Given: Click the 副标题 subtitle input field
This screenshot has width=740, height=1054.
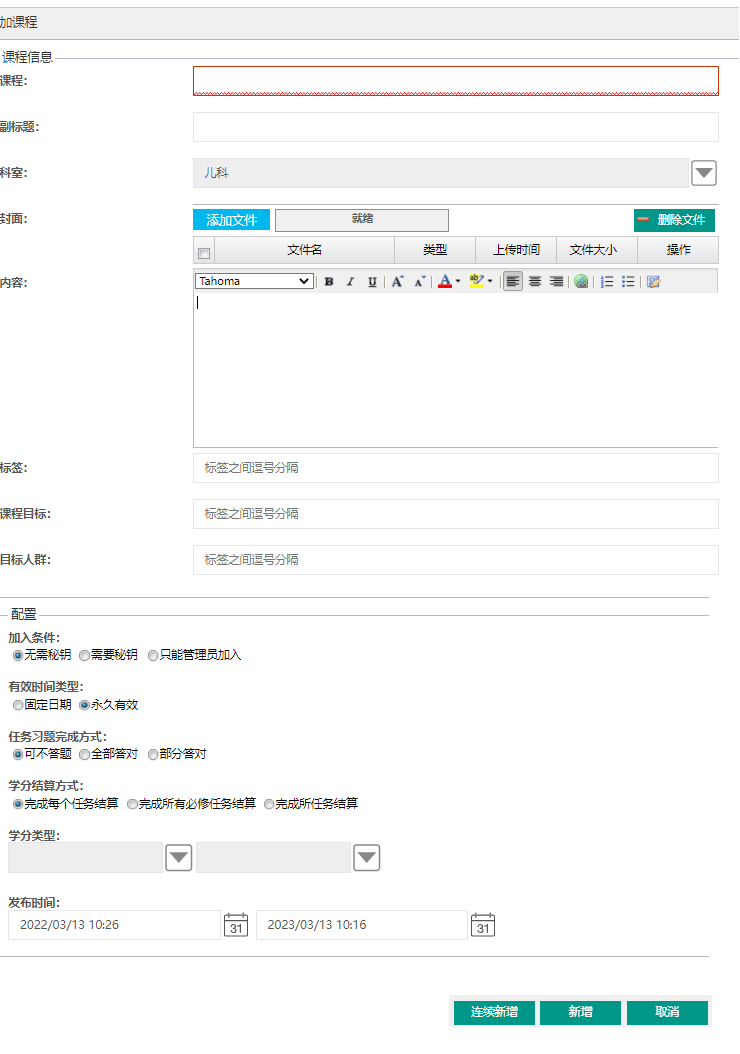Looking at the screenshot, I should click(x=455, y=127).
